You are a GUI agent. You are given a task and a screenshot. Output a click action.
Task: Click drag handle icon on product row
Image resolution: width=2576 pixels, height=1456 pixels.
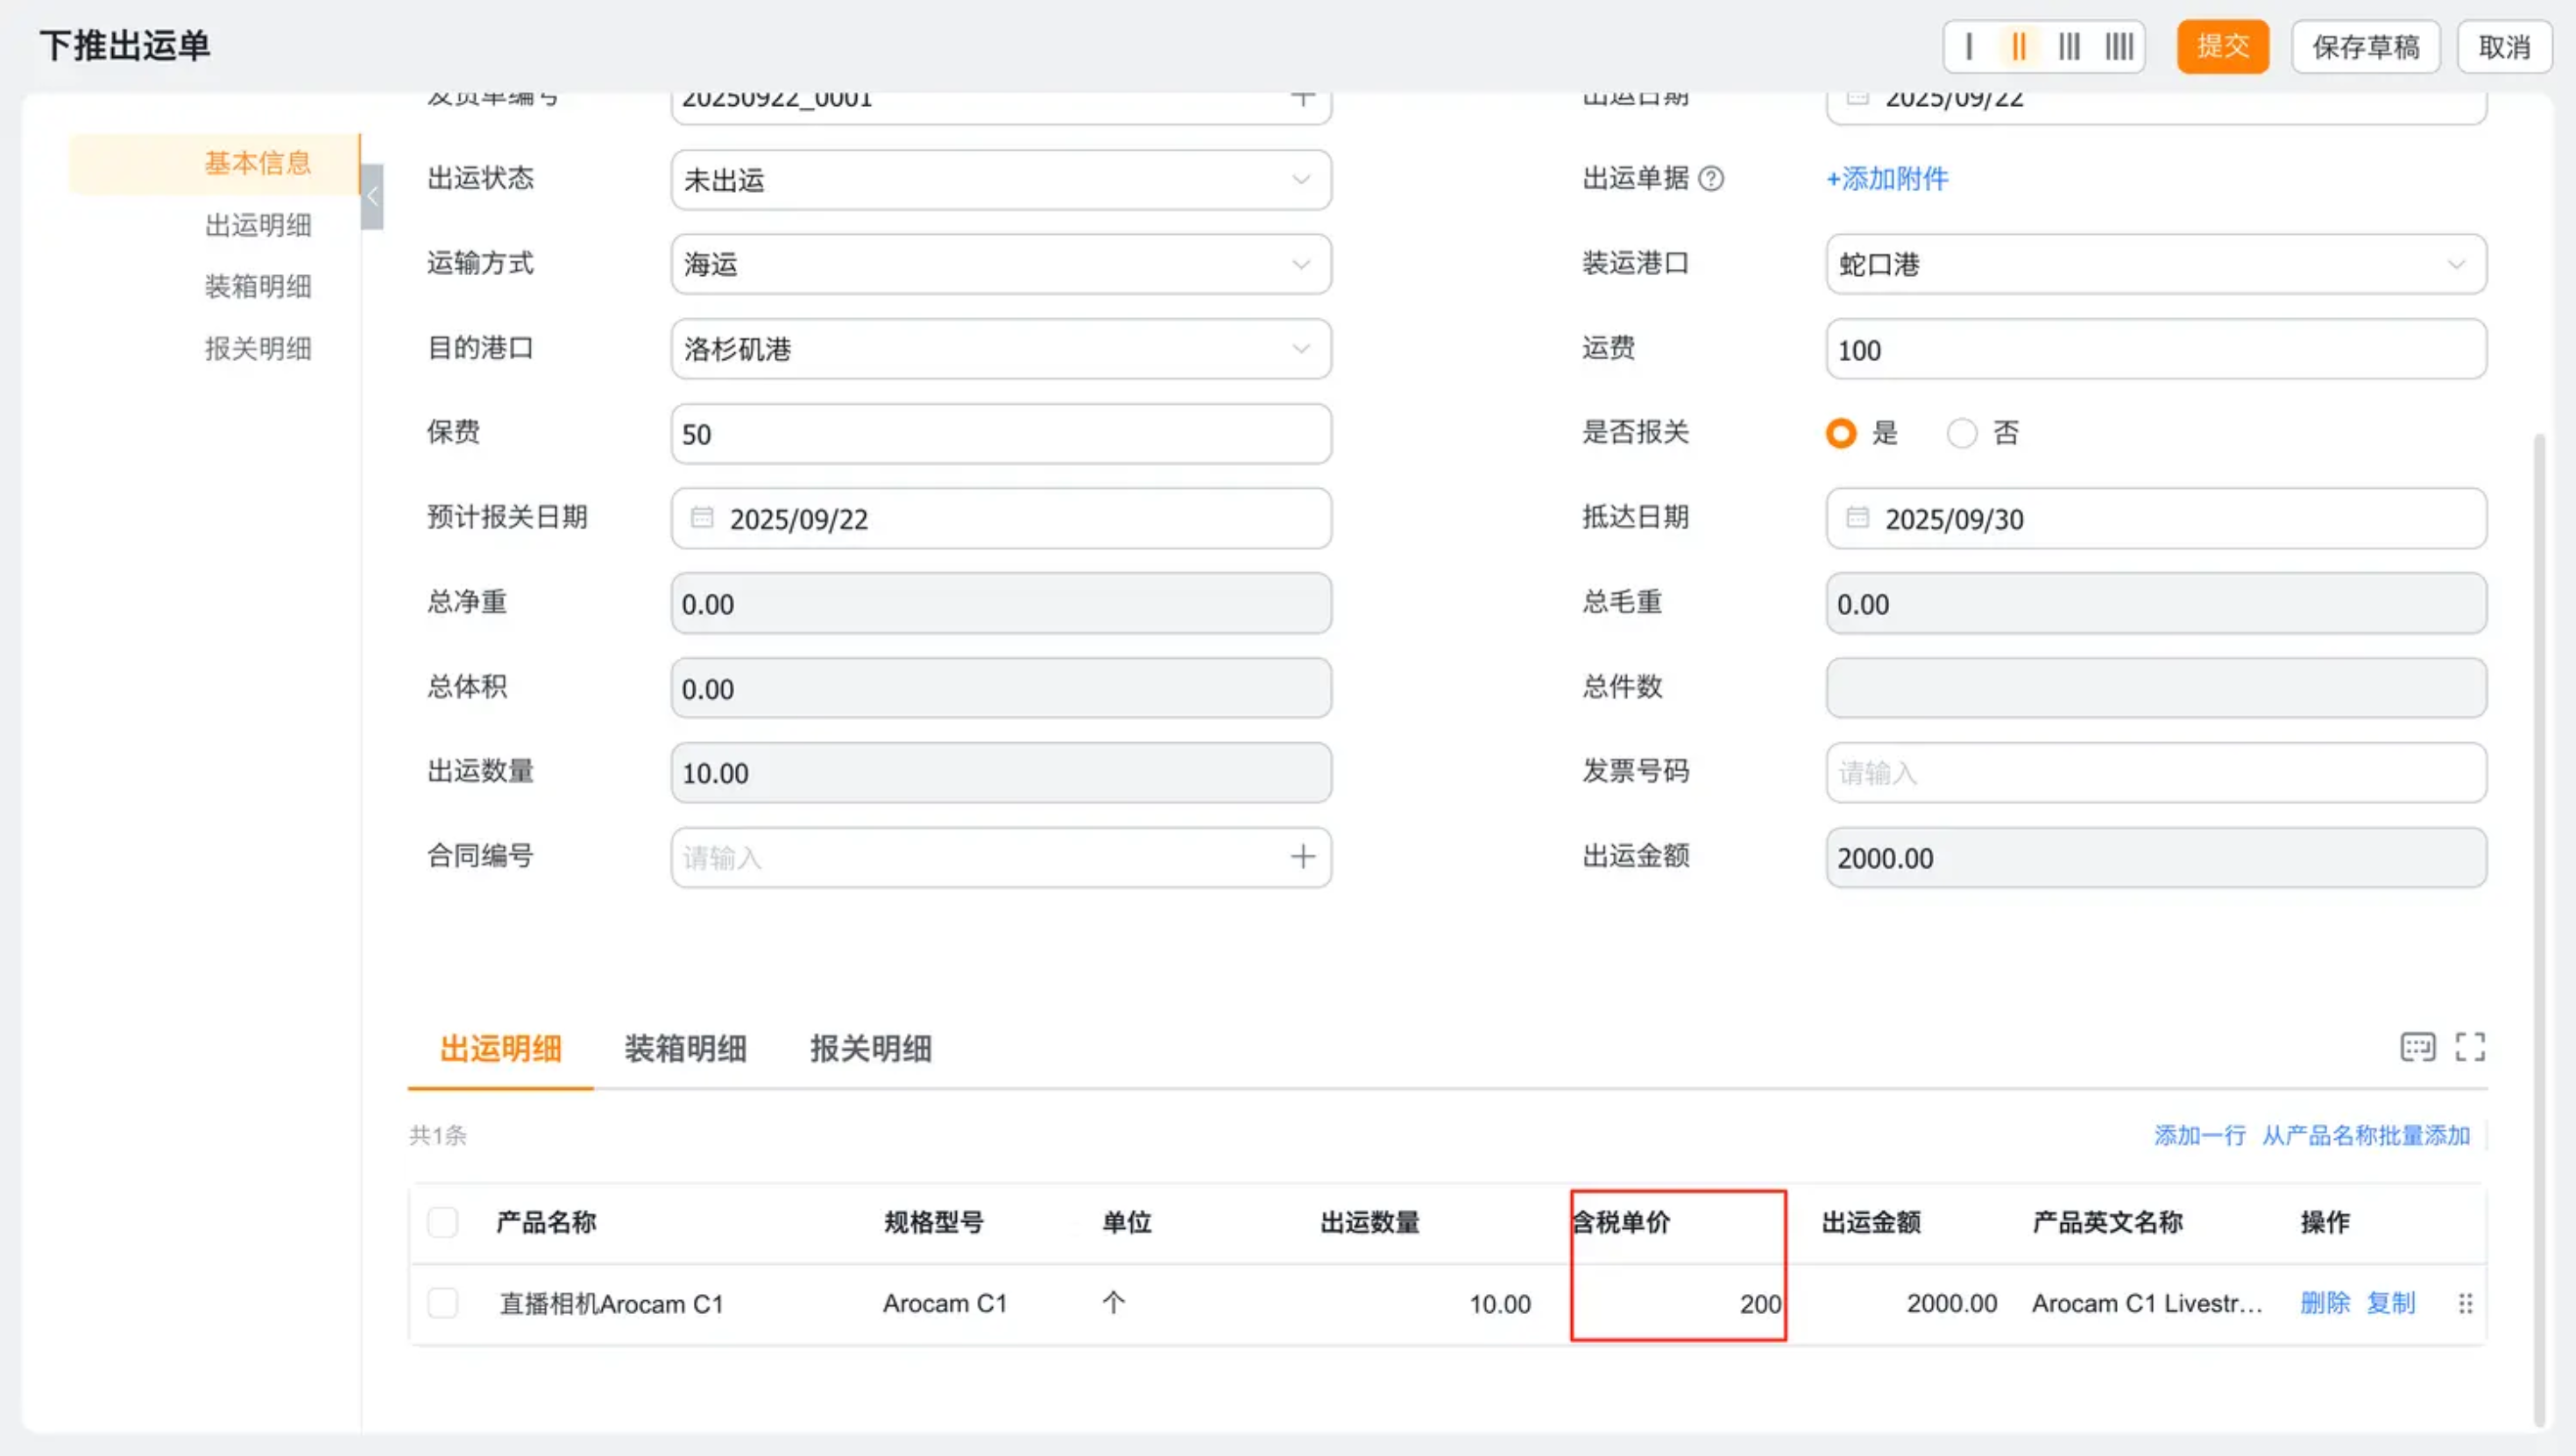click(x=2465, y=1303)
